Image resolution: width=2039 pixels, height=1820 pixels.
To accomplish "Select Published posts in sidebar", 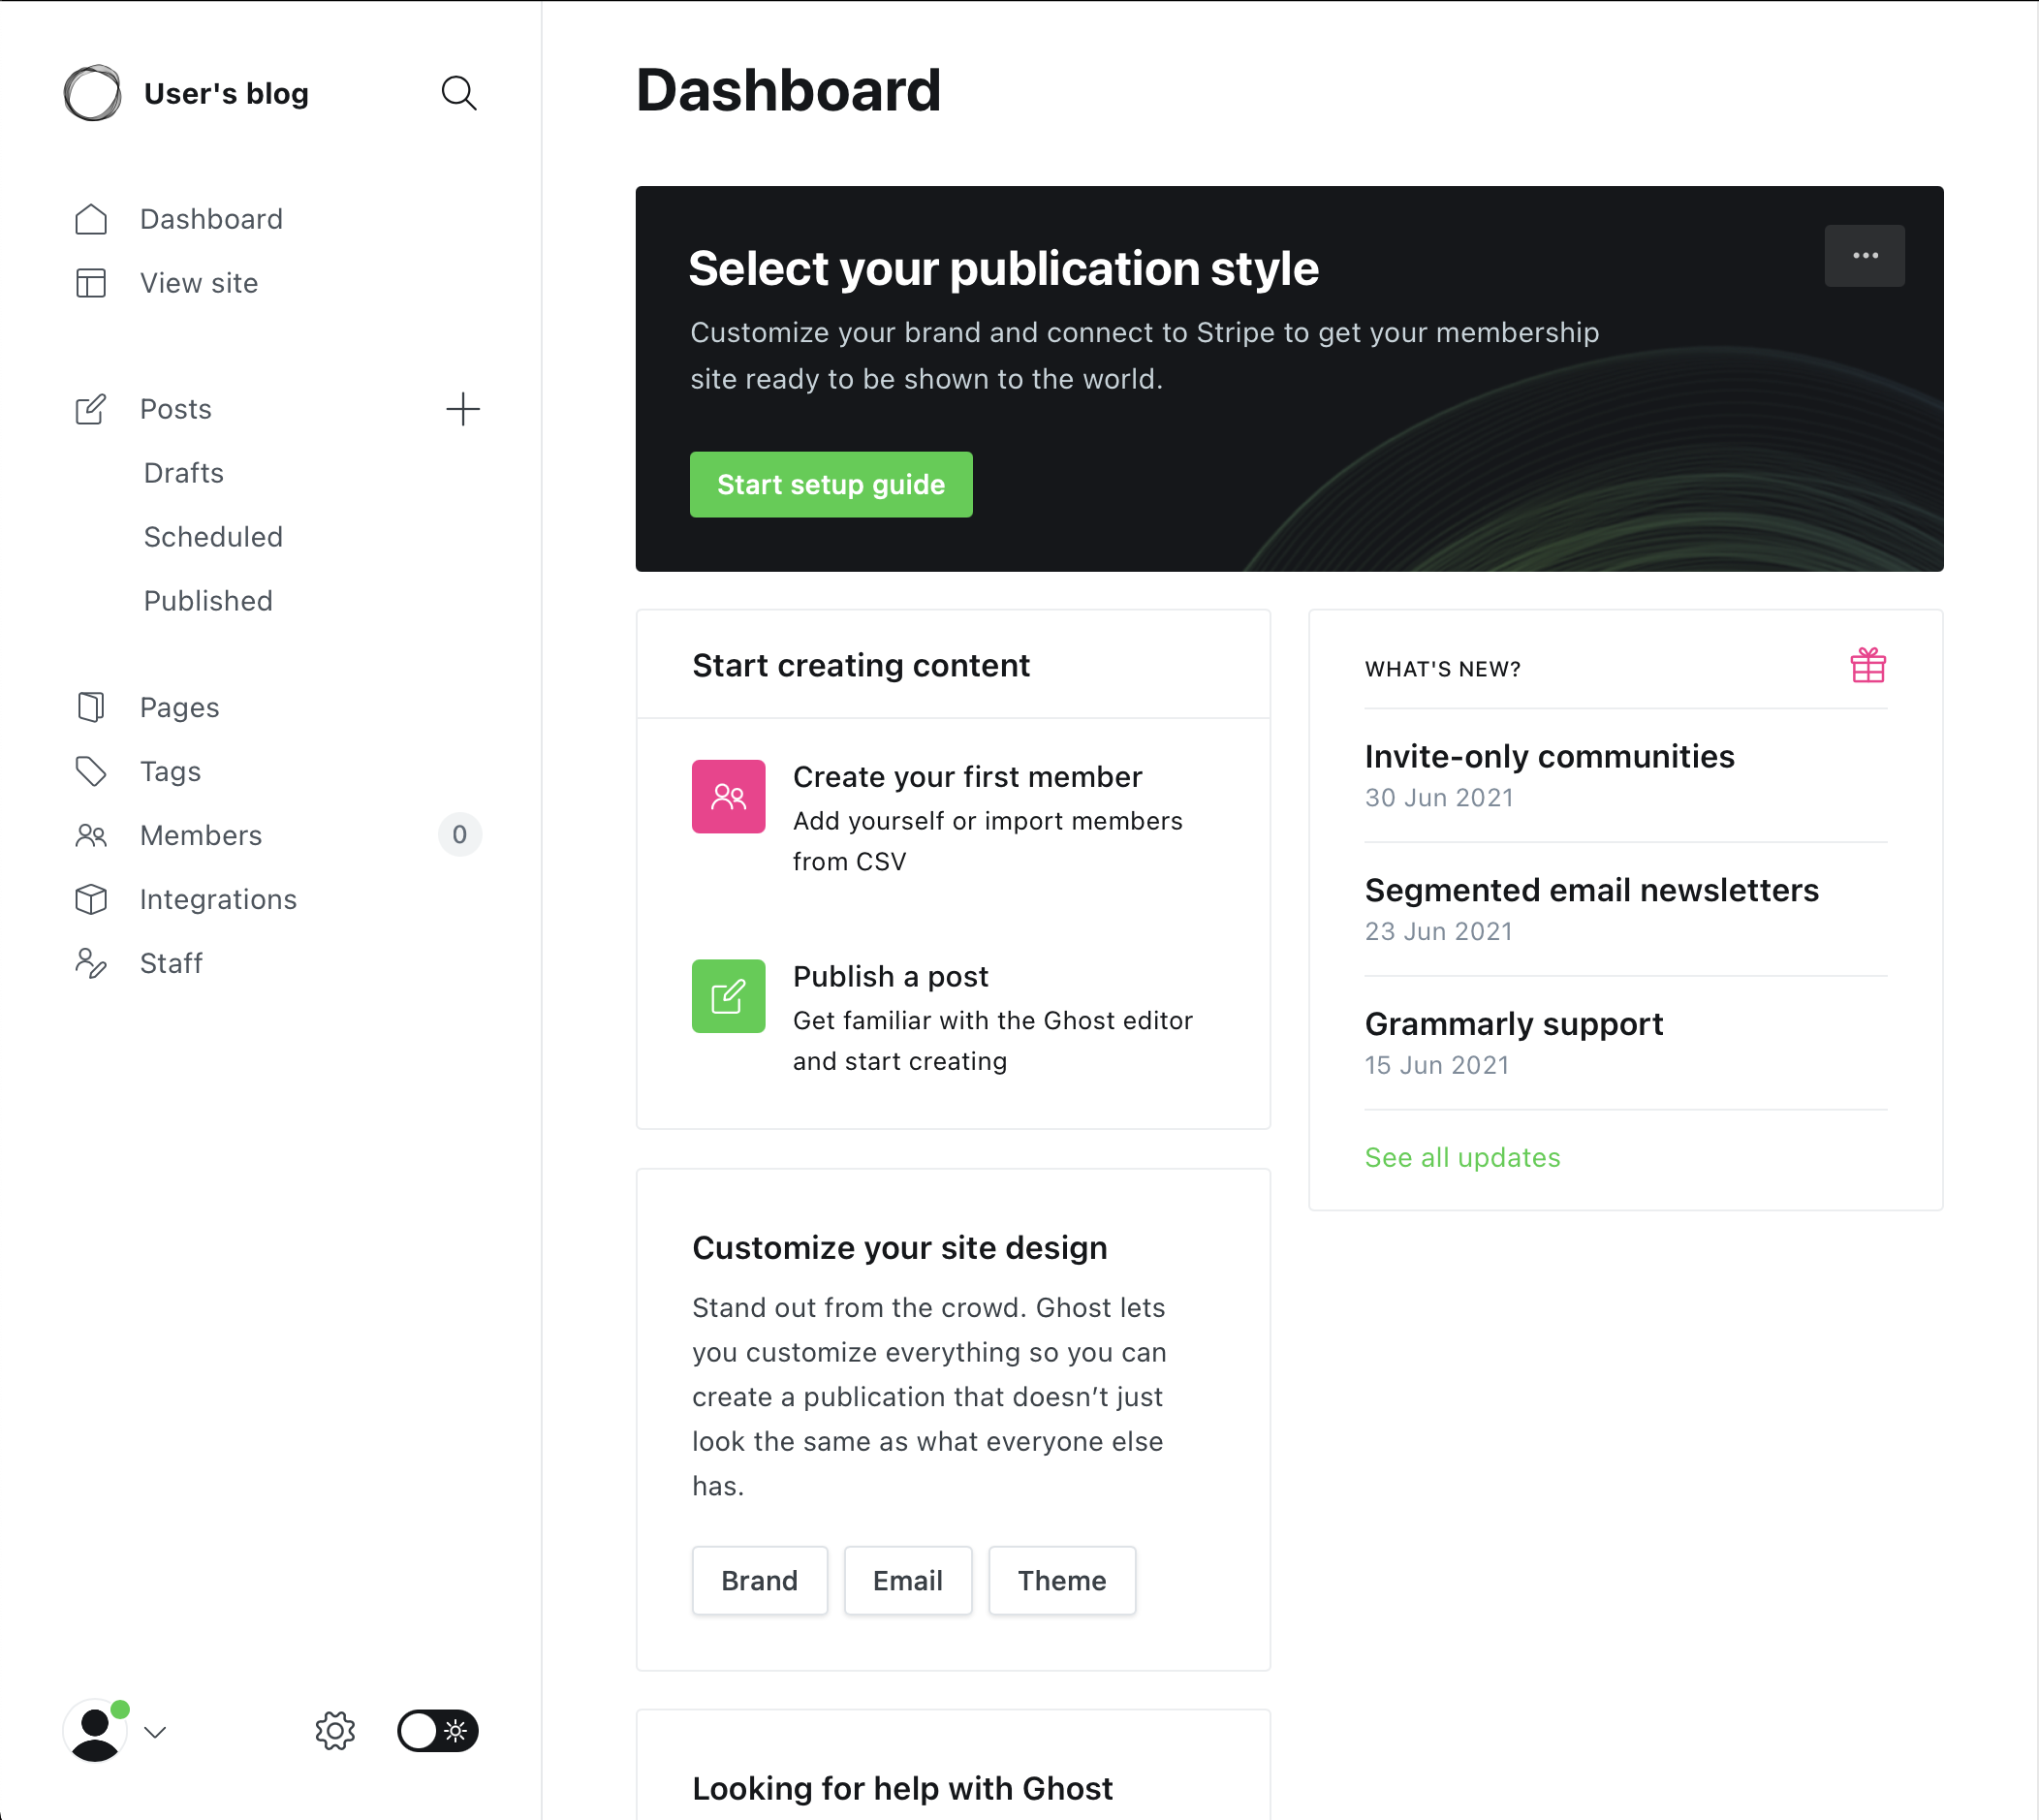I will (208, 601).
